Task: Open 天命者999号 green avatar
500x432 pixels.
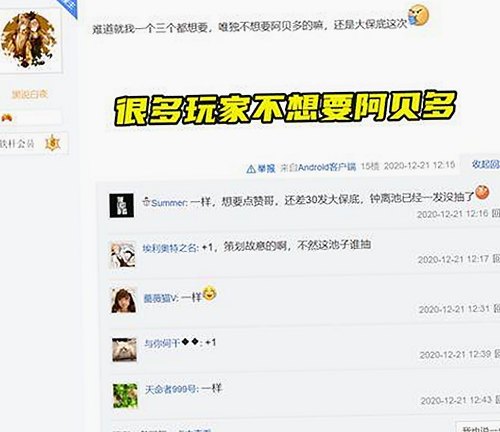Action: (125, 396)
